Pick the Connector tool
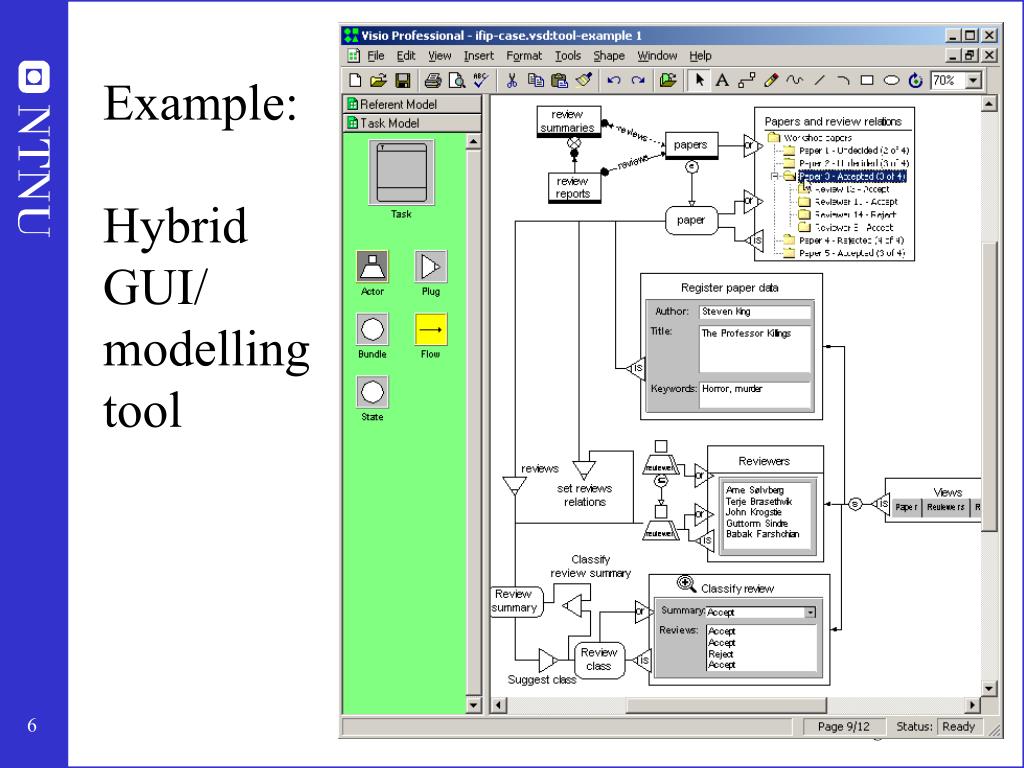 746,80
